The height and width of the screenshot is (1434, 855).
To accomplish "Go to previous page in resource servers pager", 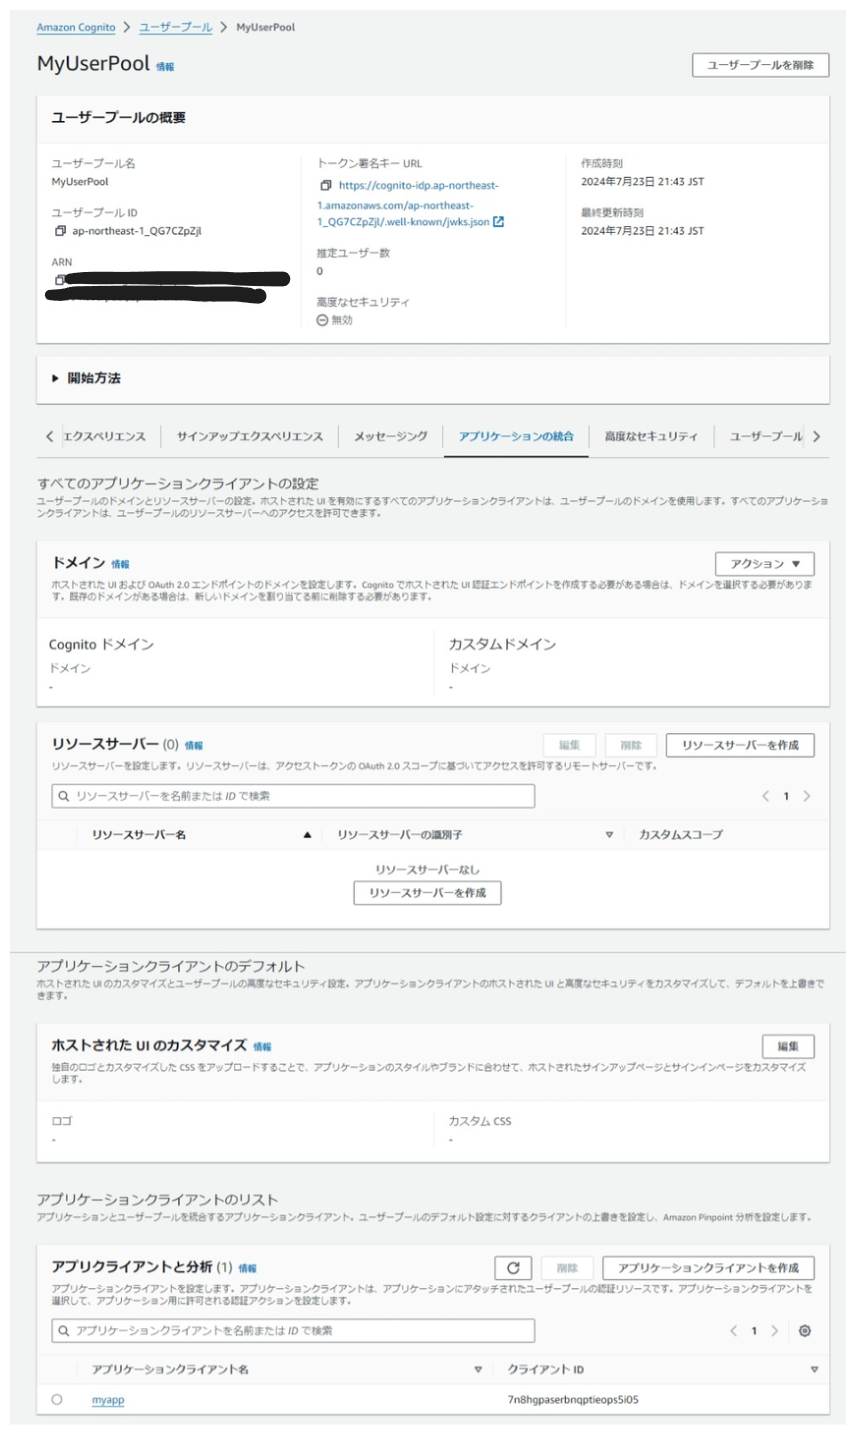I will pos(765,796).
